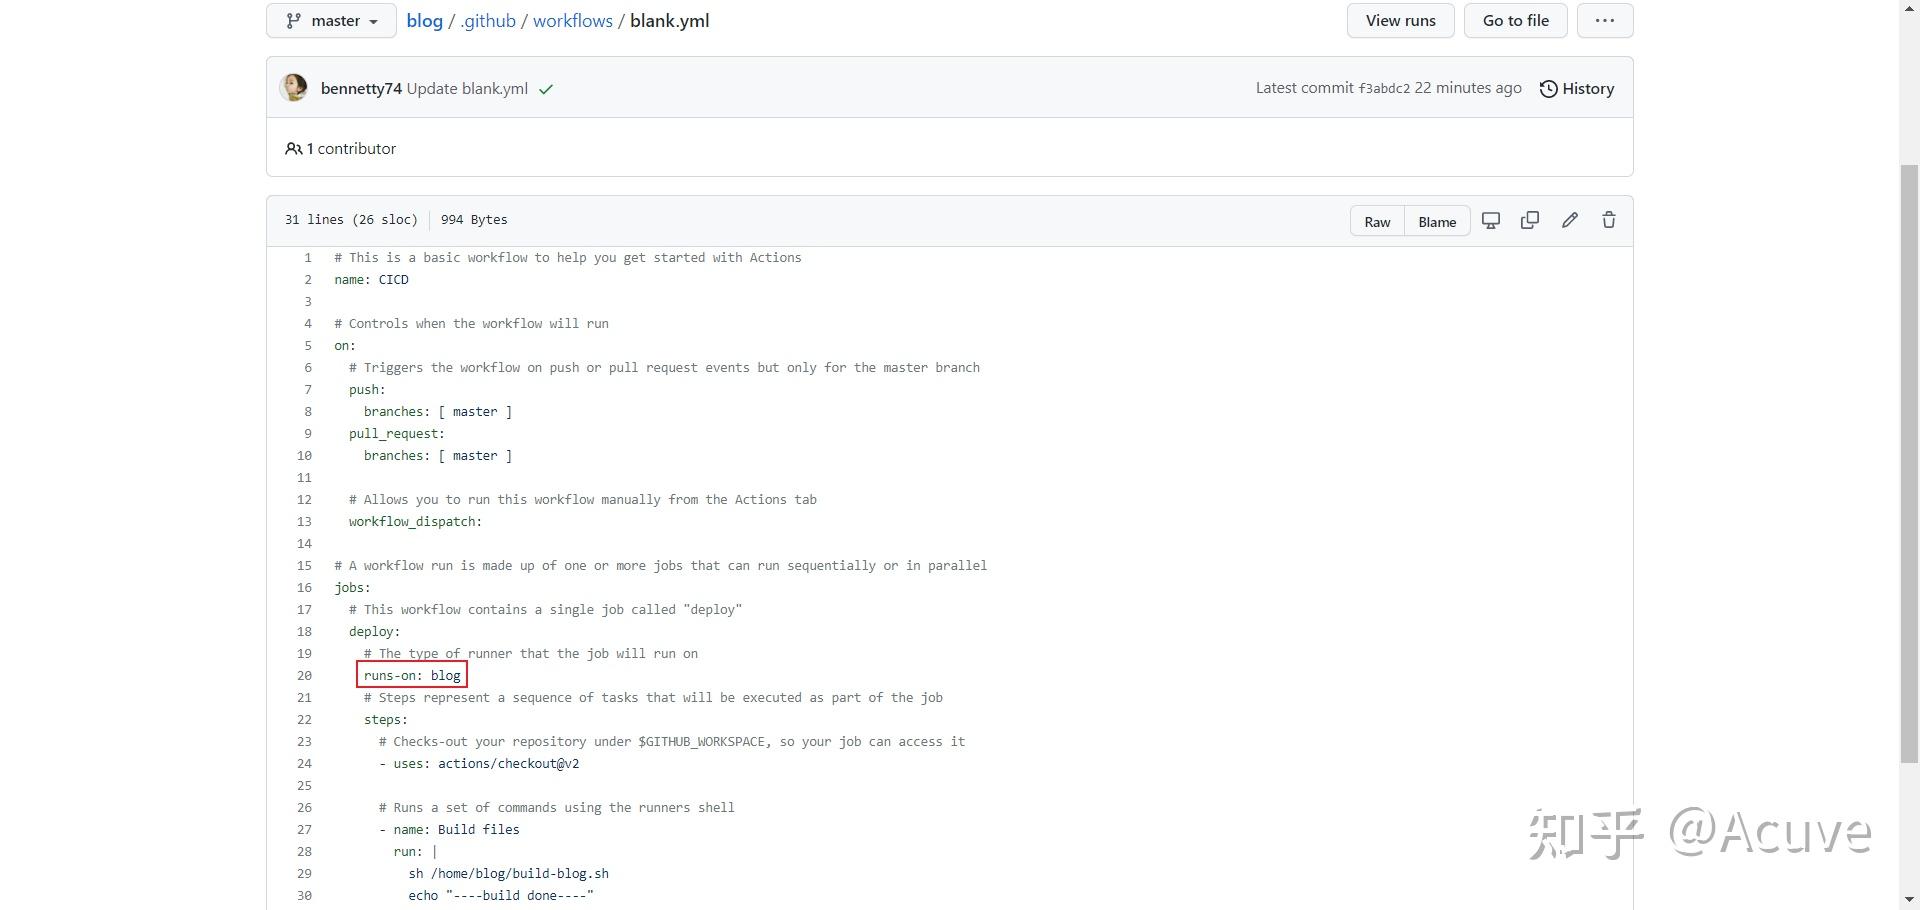Open the more options ellipsis menu
This screenshot has width=1920, height=910.
click(x=1605, y=20)
